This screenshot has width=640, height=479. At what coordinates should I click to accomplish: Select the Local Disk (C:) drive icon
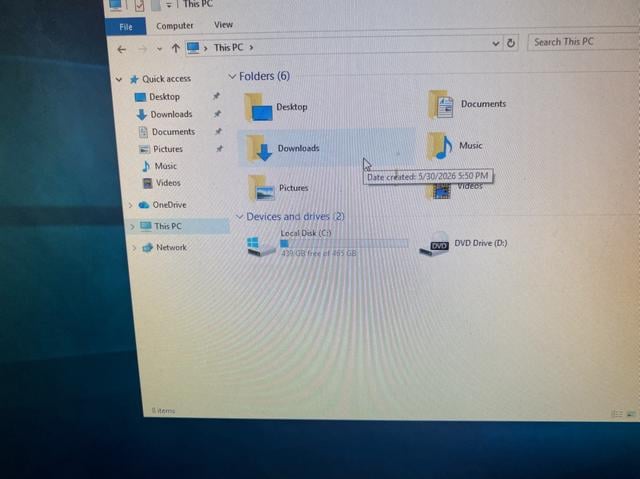(261, 246)
